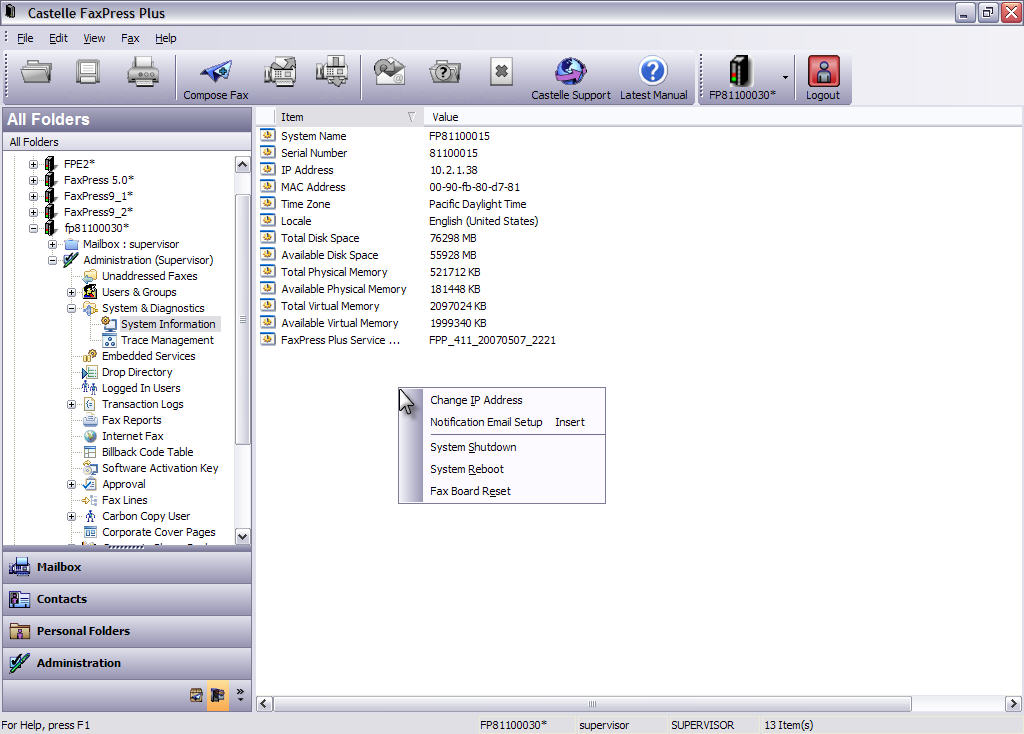Open the Personal Folders navigation pane
This screenshot has width=1024, height=734.
[83, 631]
